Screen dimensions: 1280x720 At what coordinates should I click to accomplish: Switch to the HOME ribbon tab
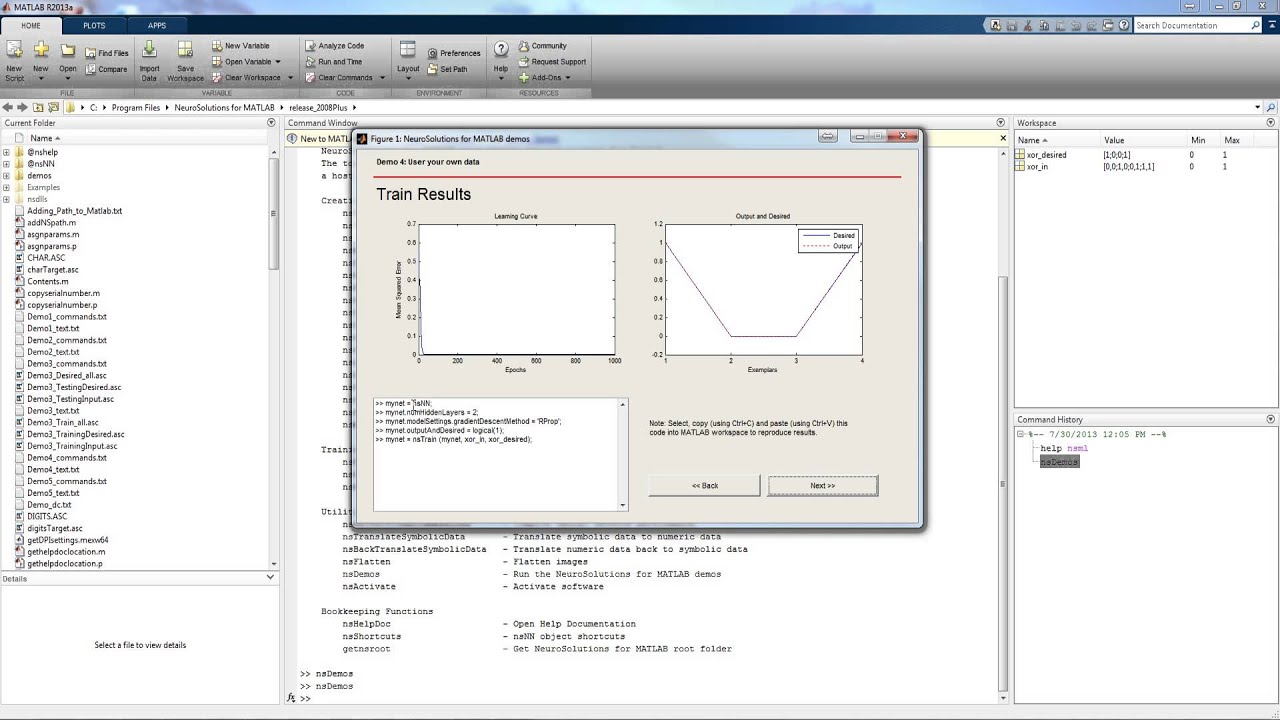[31, 25]
